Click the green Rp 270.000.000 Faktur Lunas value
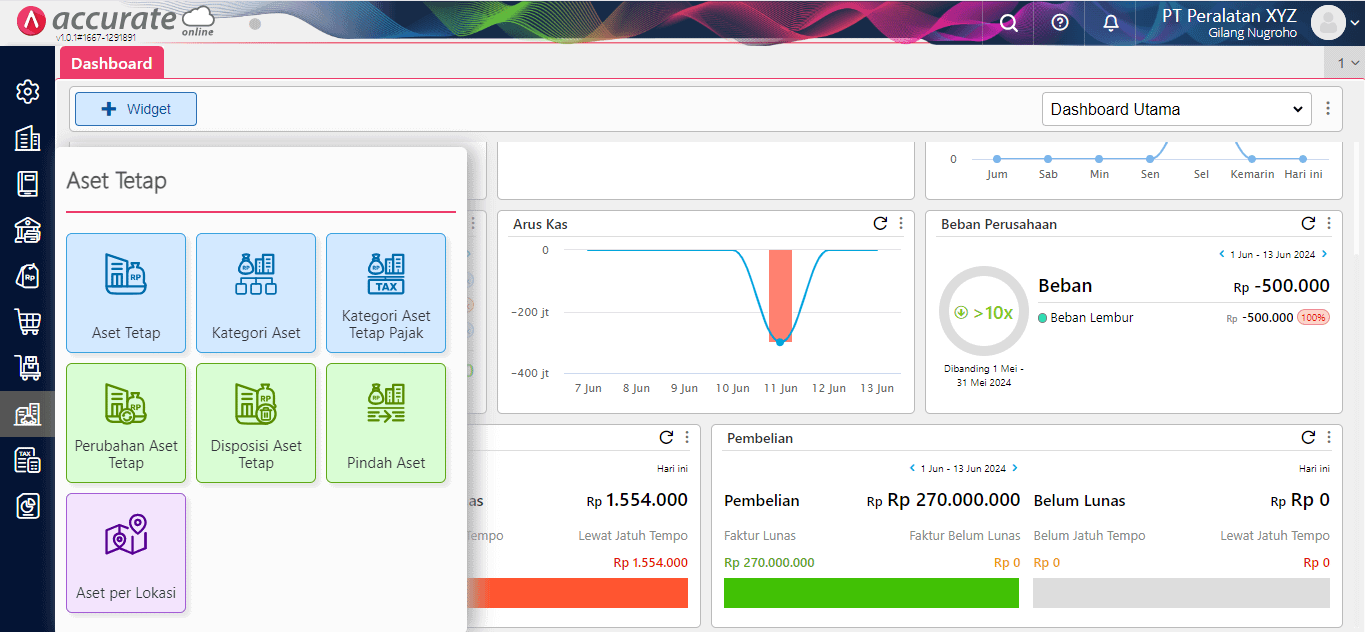Screen dimensions: 1365x632 click(x=769, y=563)
